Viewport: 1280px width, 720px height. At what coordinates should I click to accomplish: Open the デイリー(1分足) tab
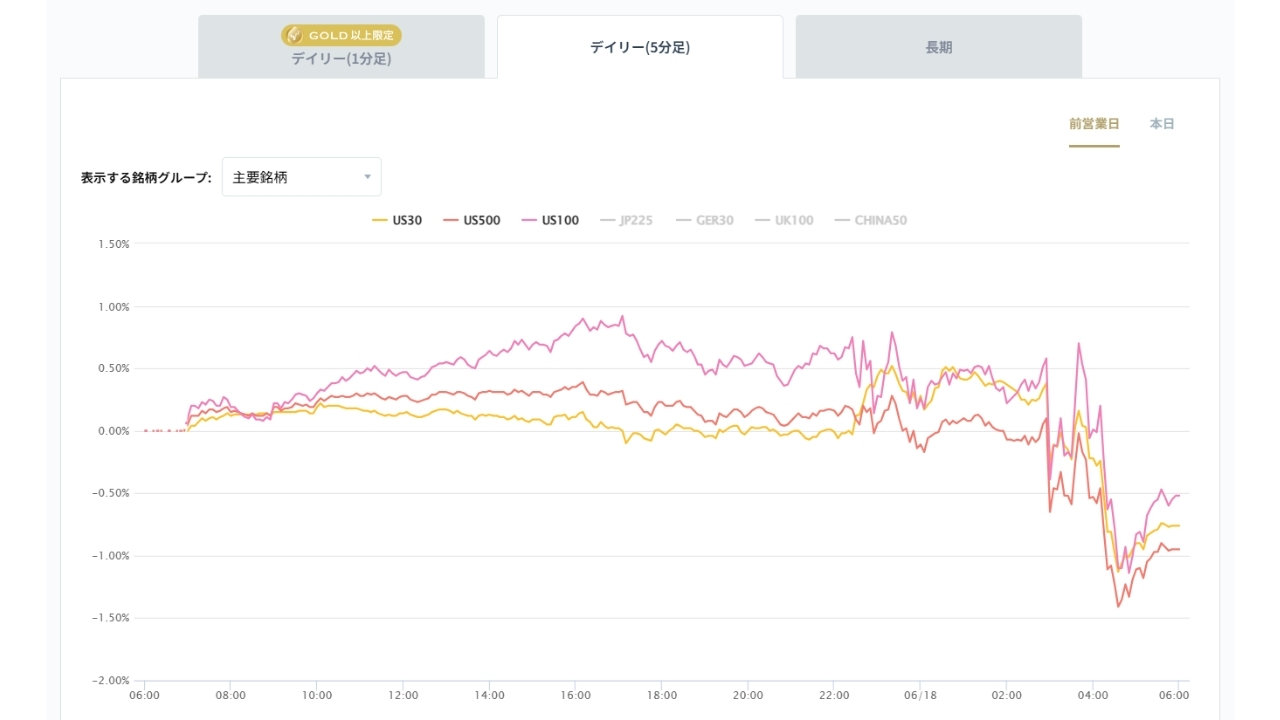point(341,47)
